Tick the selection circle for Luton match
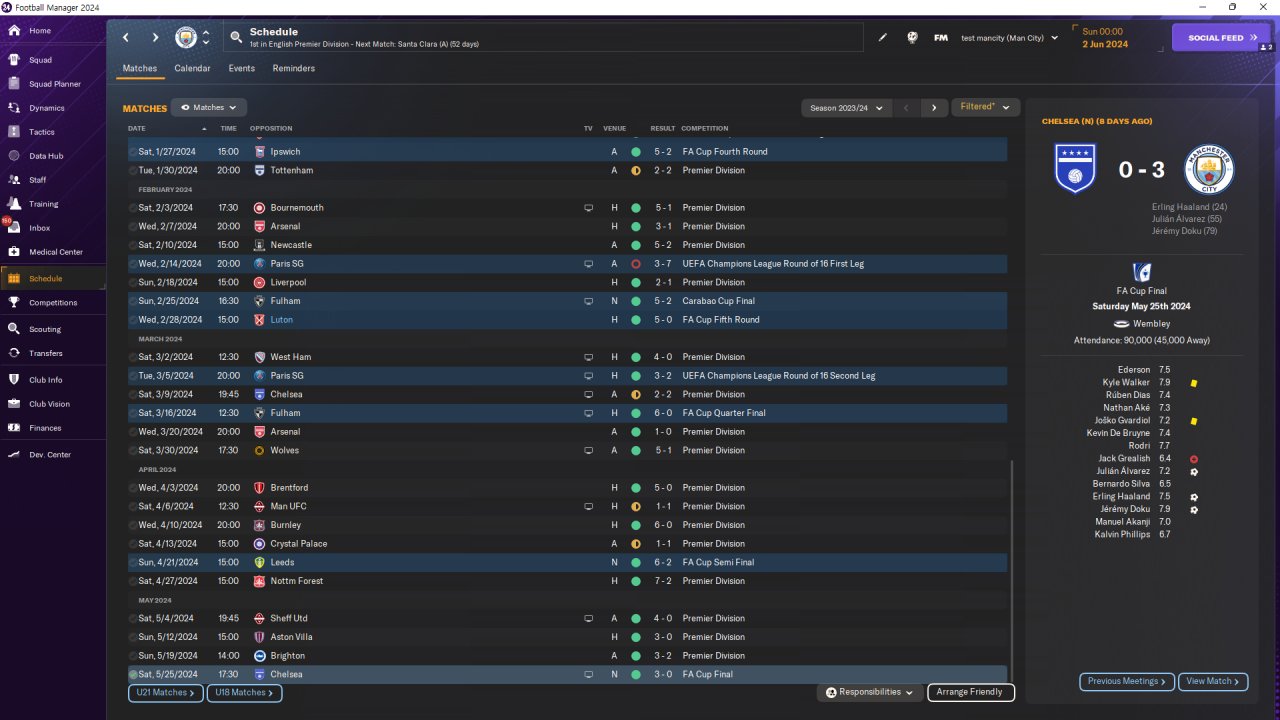This screenshot has height=720, width=1280. [133, 320]
